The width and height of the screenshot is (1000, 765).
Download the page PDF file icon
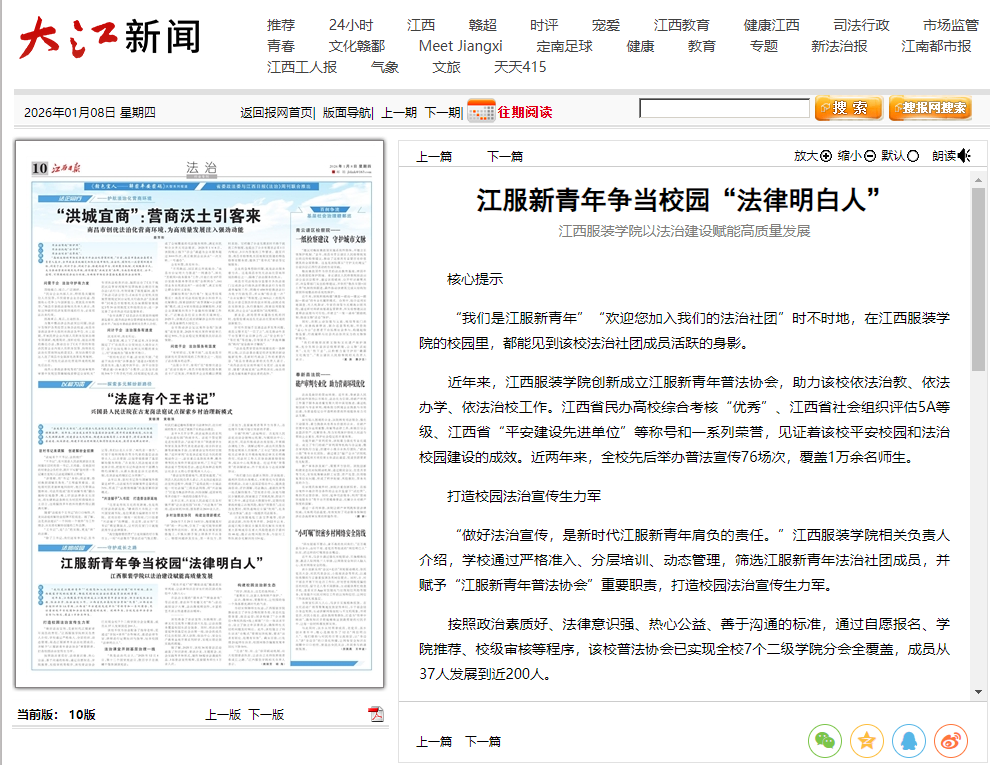pos(376,714)
